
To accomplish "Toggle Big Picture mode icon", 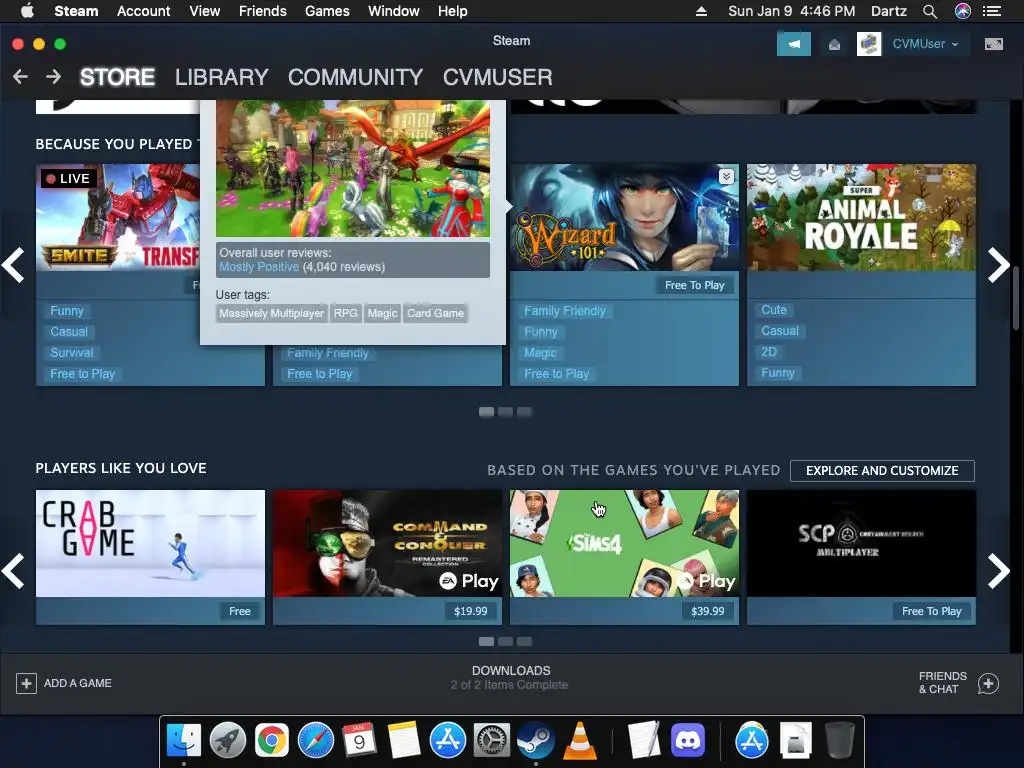I will tap(993, 44).
